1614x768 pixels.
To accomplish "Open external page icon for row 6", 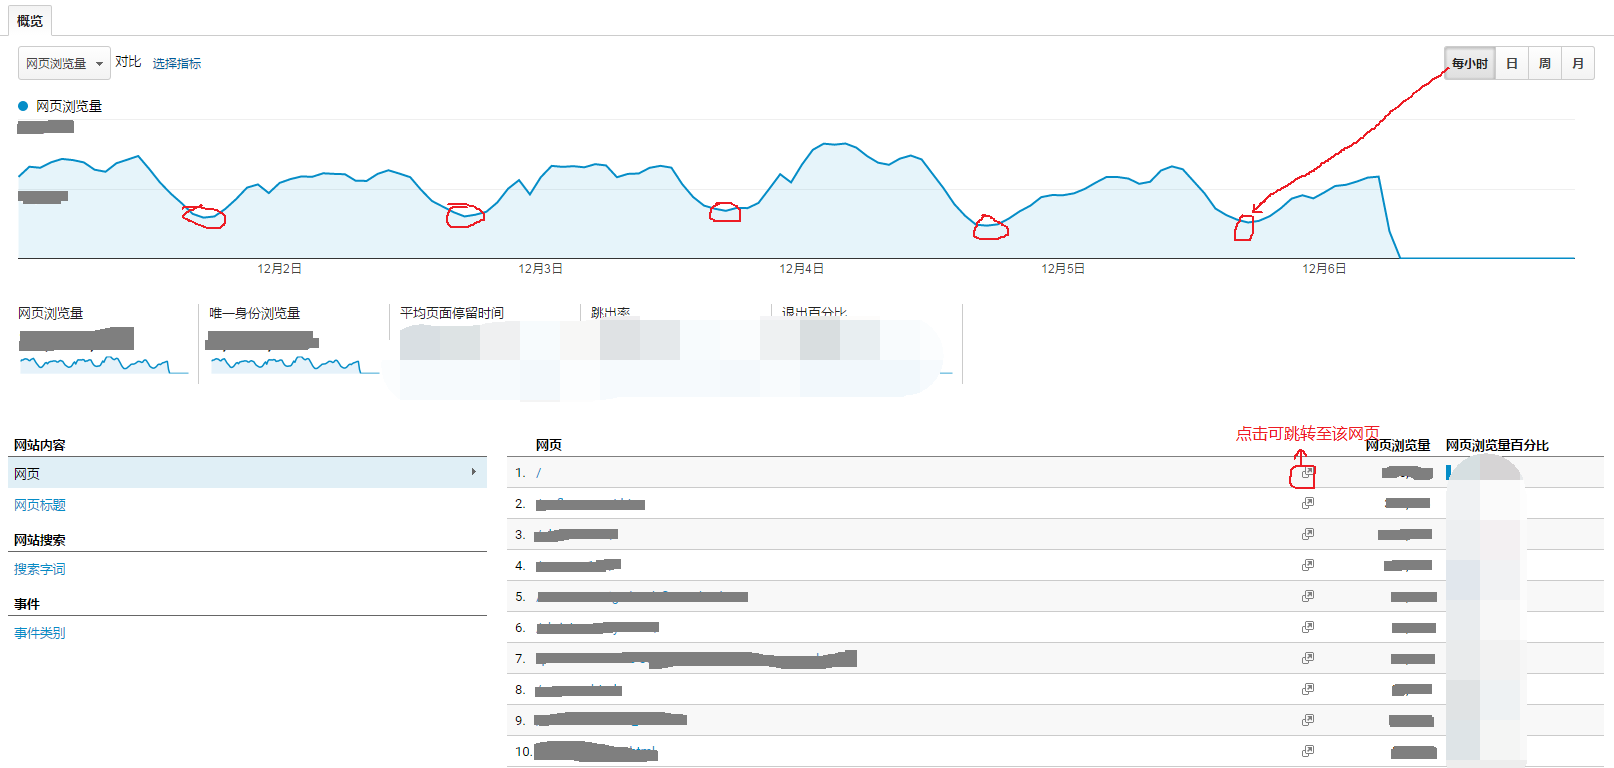I will pos(1307,628).
